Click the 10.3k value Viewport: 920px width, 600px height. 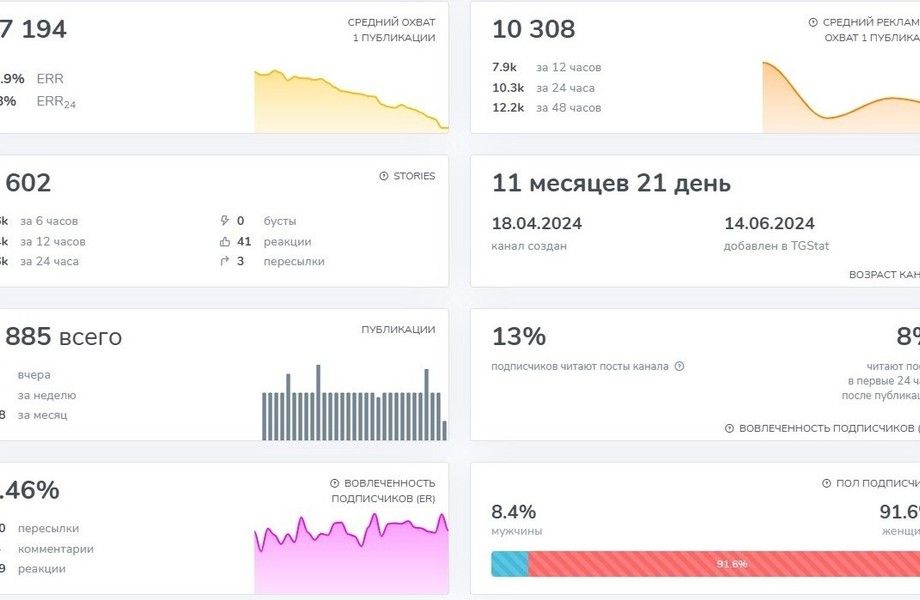pyautogui.click(x=508, y=88)
